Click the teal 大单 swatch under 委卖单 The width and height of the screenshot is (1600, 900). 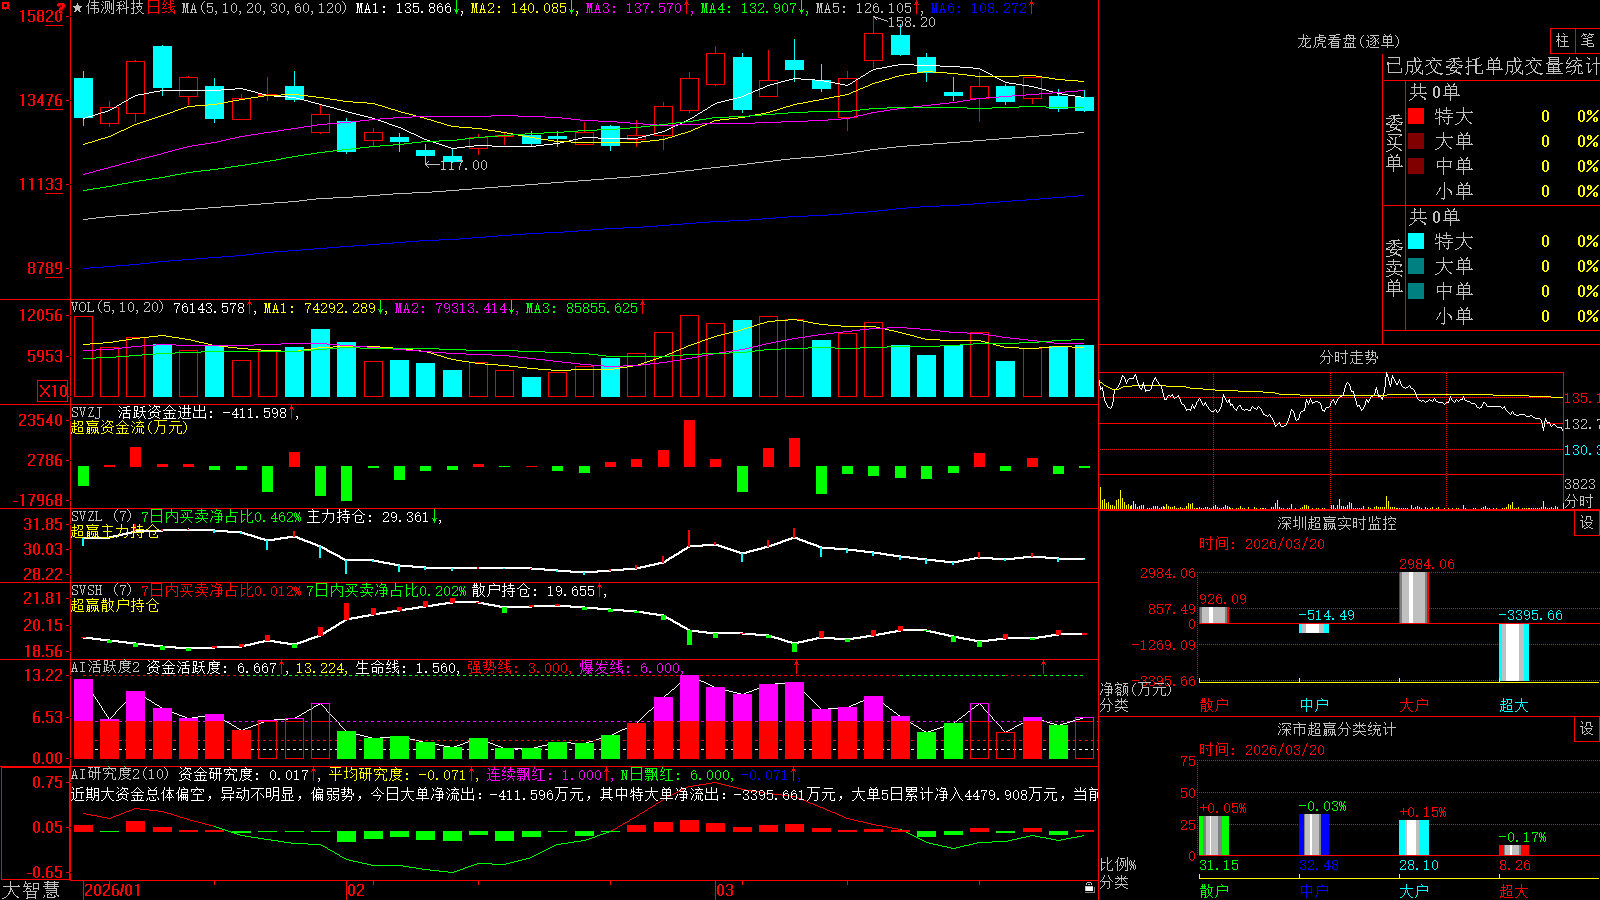[x=1416, y=266]
